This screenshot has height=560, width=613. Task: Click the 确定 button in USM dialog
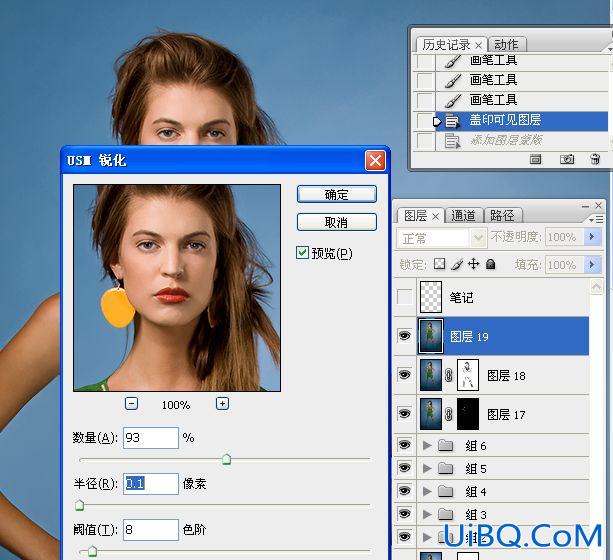(x=337, y=194)
